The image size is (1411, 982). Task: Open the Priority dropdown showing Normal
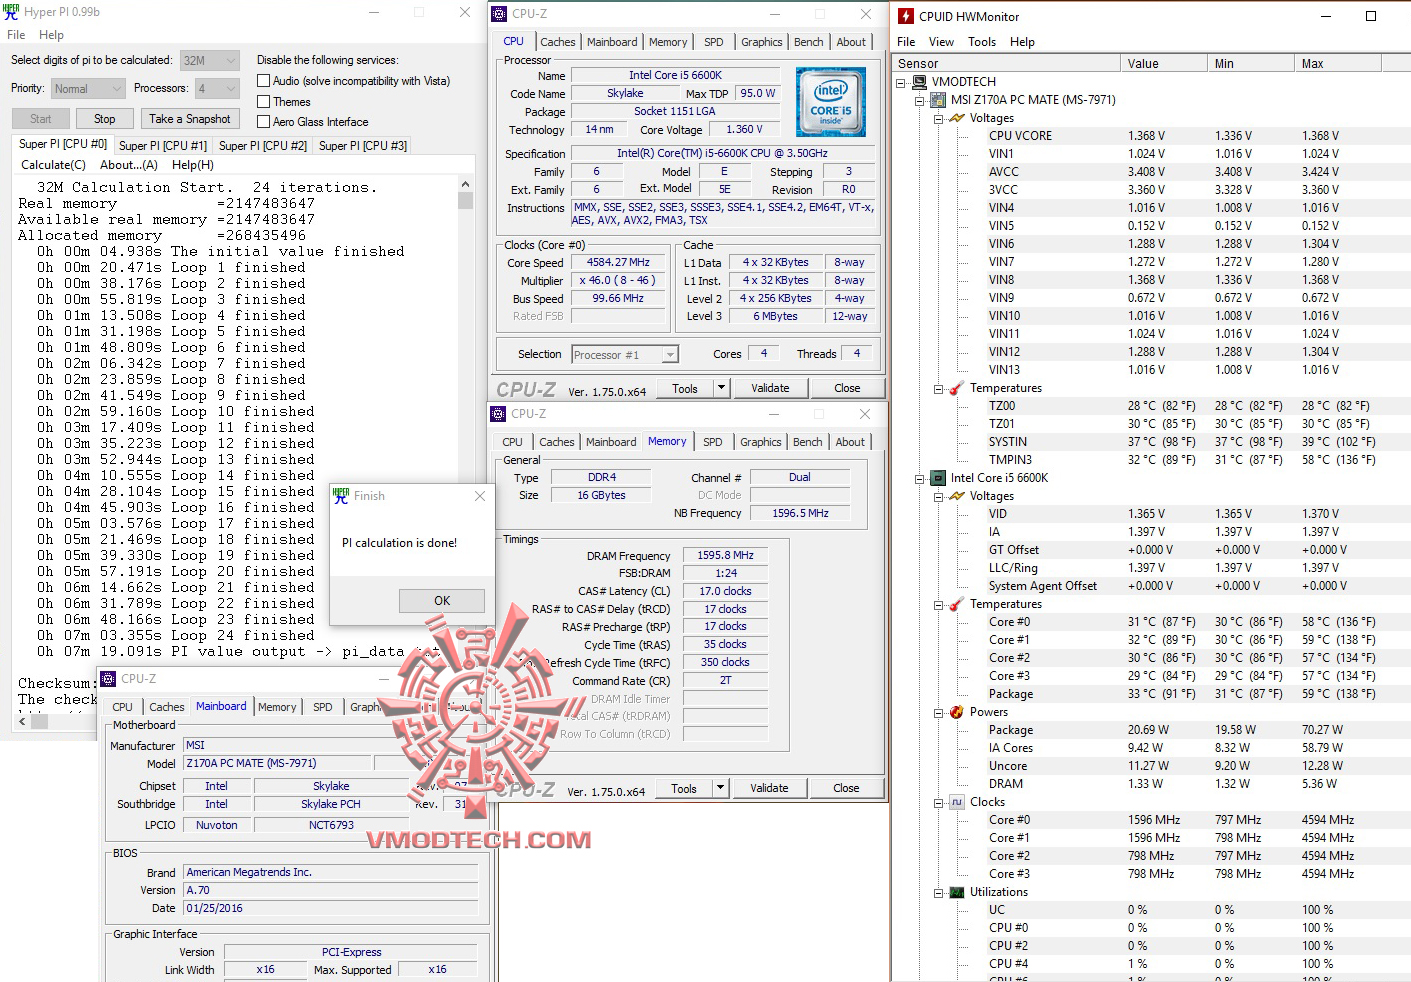[x=88, y=88]
